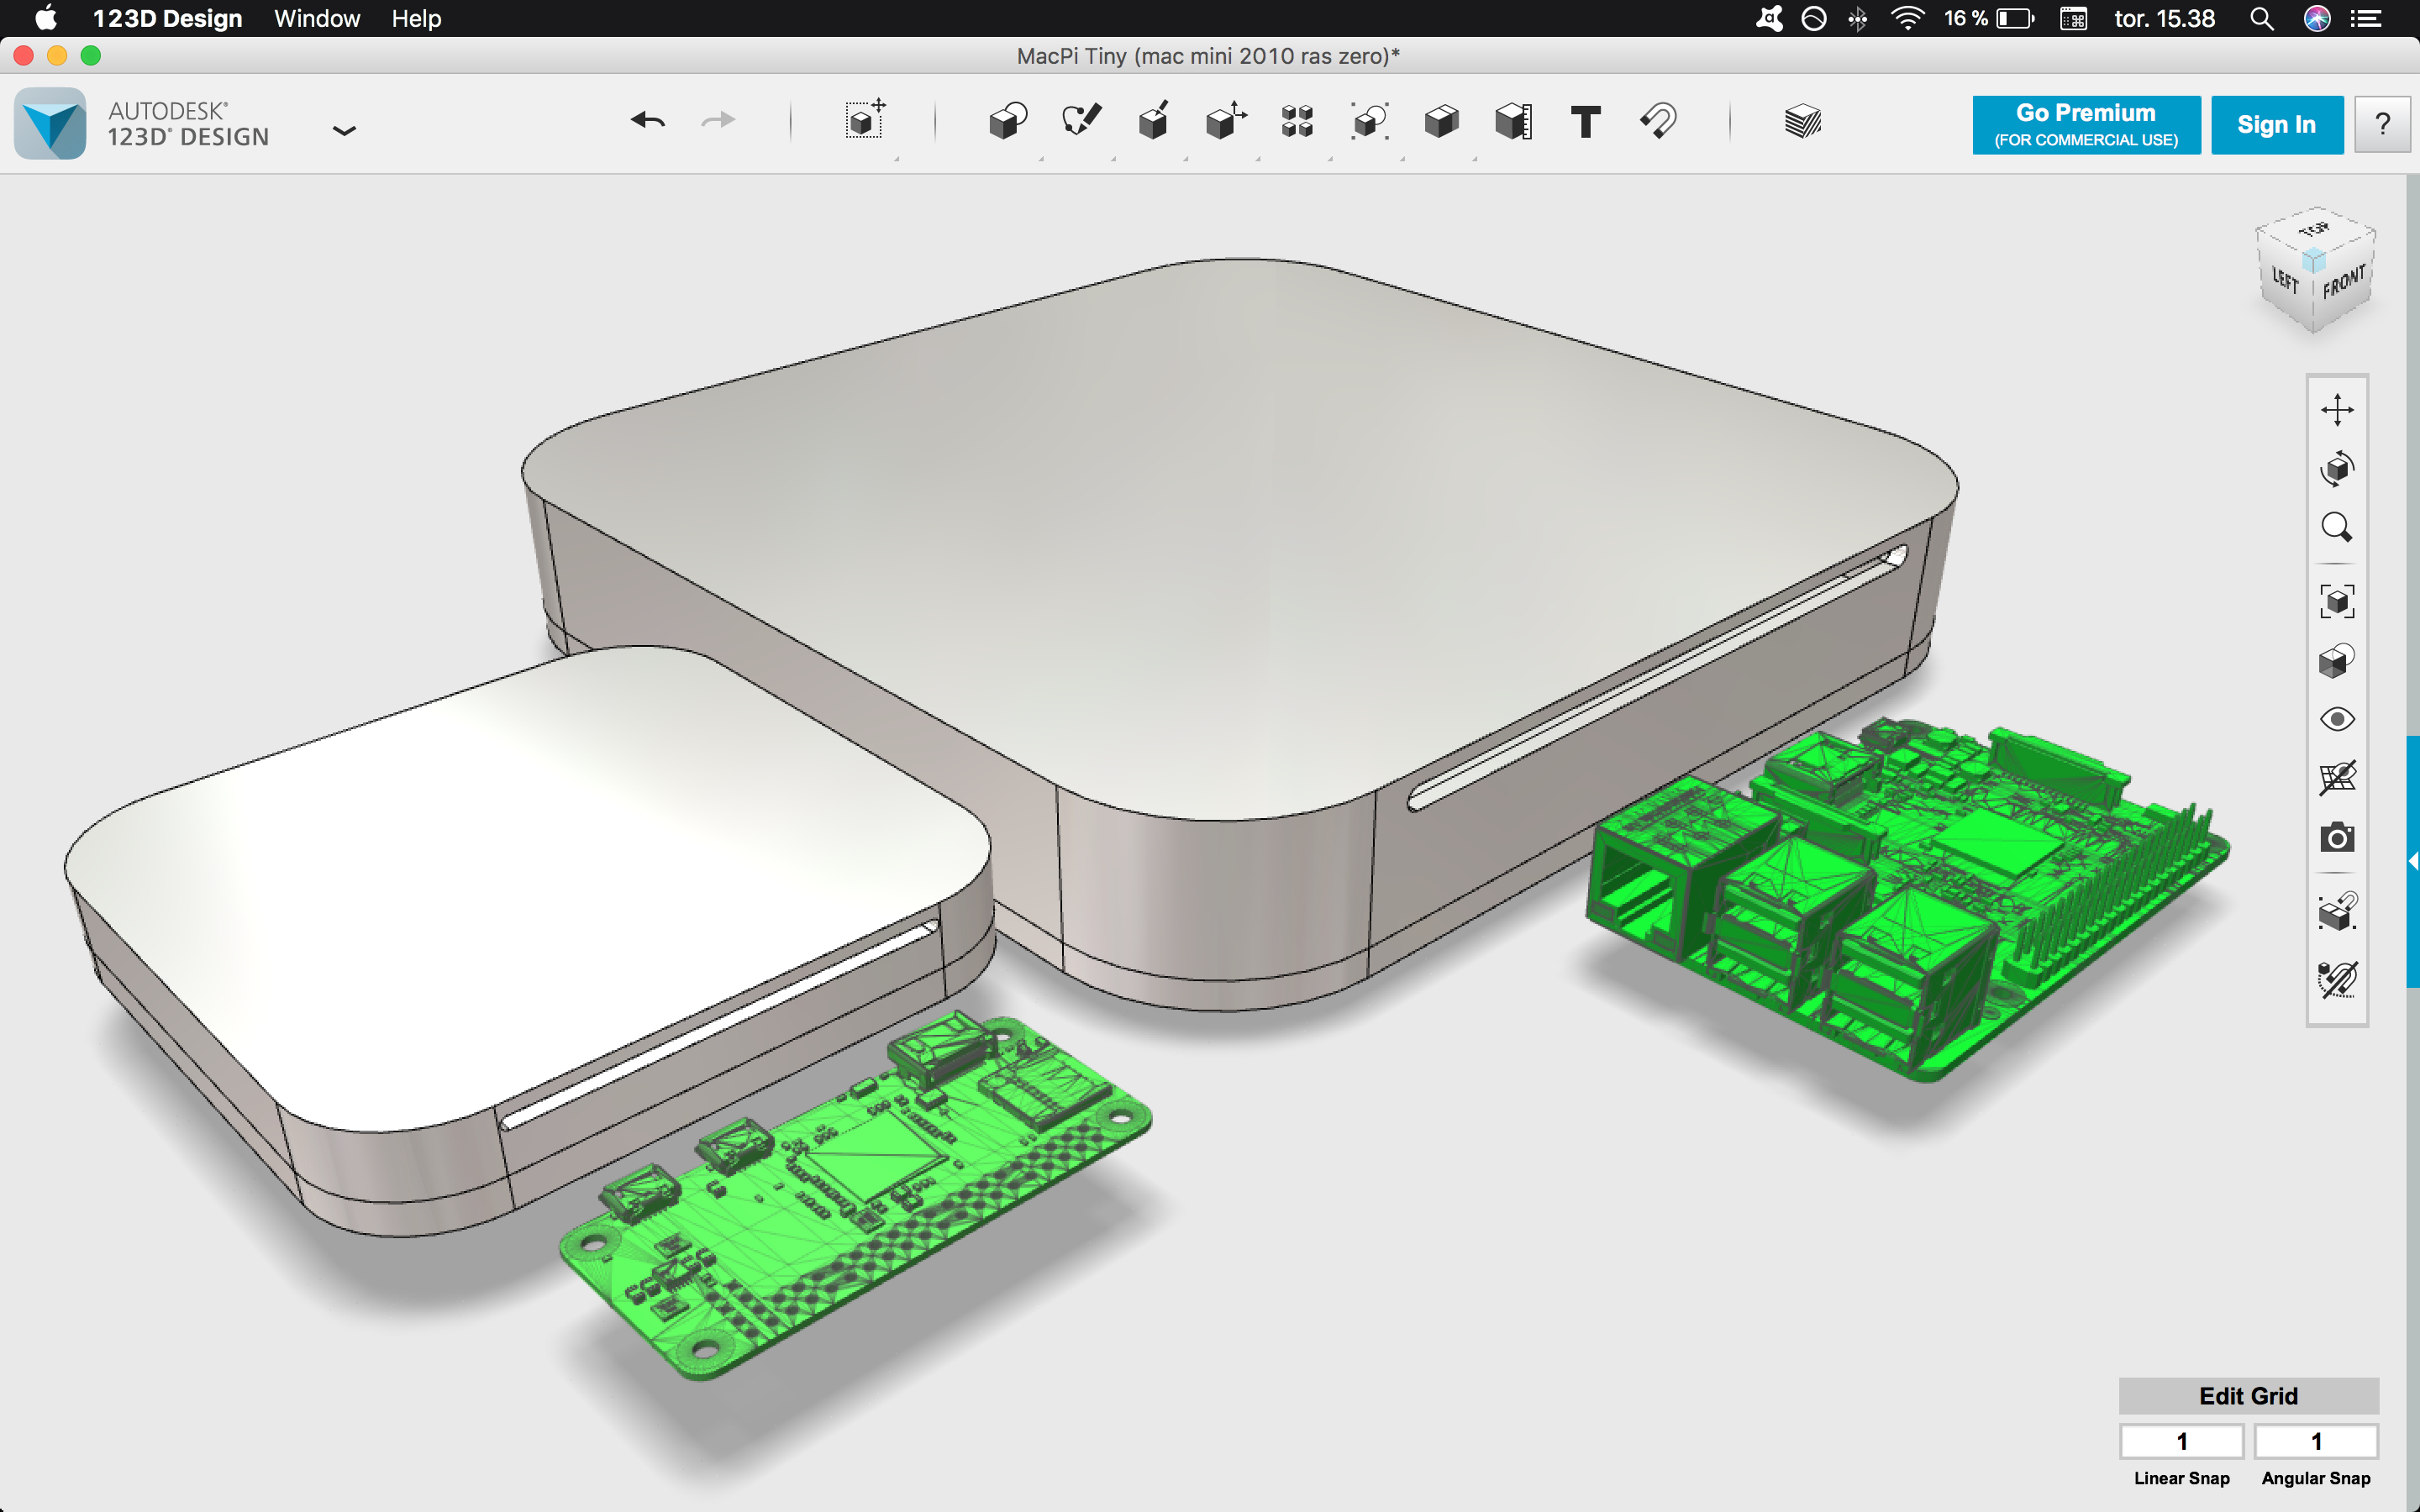Click the Snap magnet tool
This screenshot has width=2420, height=1512.
click(x=1658, y=122)
